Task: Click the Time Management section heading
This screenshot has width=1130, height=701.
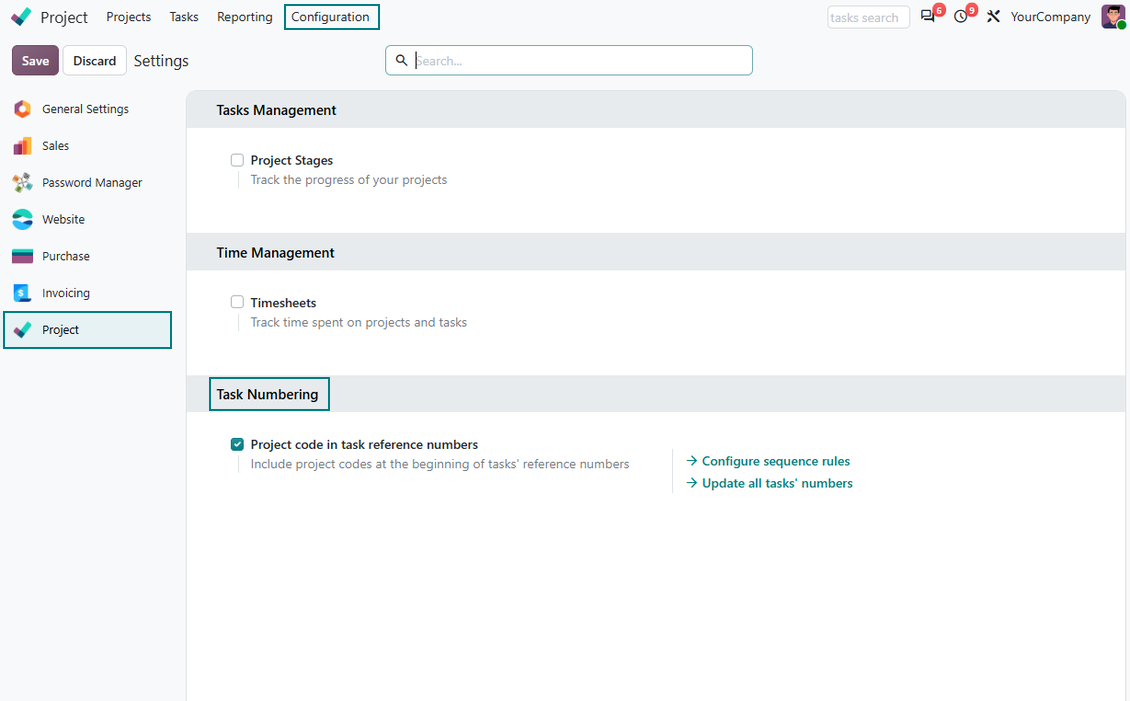Action: point(275,253)
